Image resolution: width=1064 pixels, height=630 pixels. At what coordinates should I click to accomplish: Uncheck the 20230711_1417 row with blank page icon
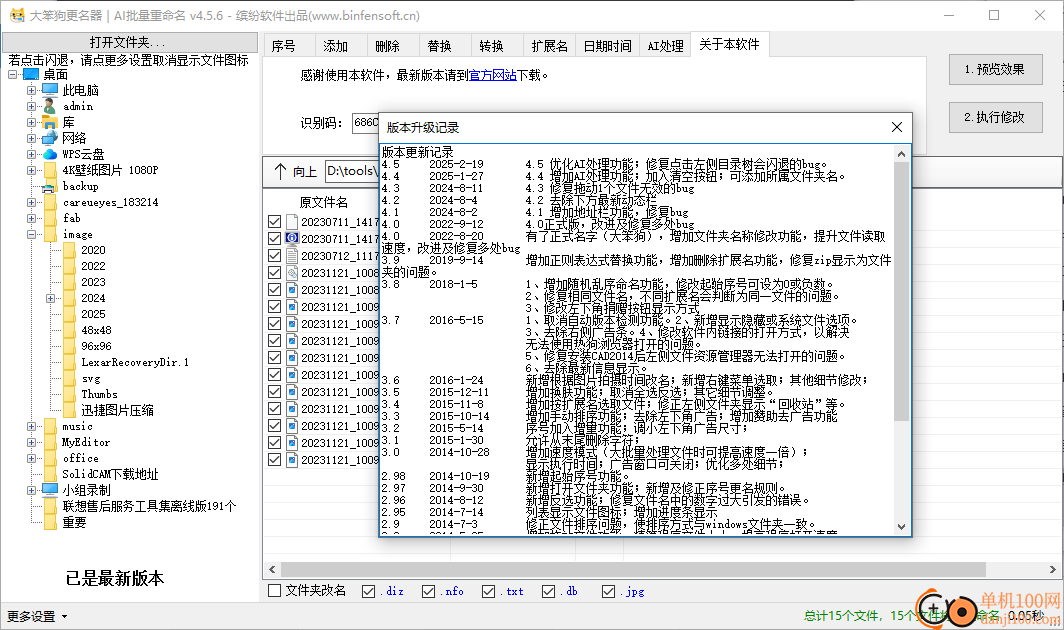pos(274,221)
